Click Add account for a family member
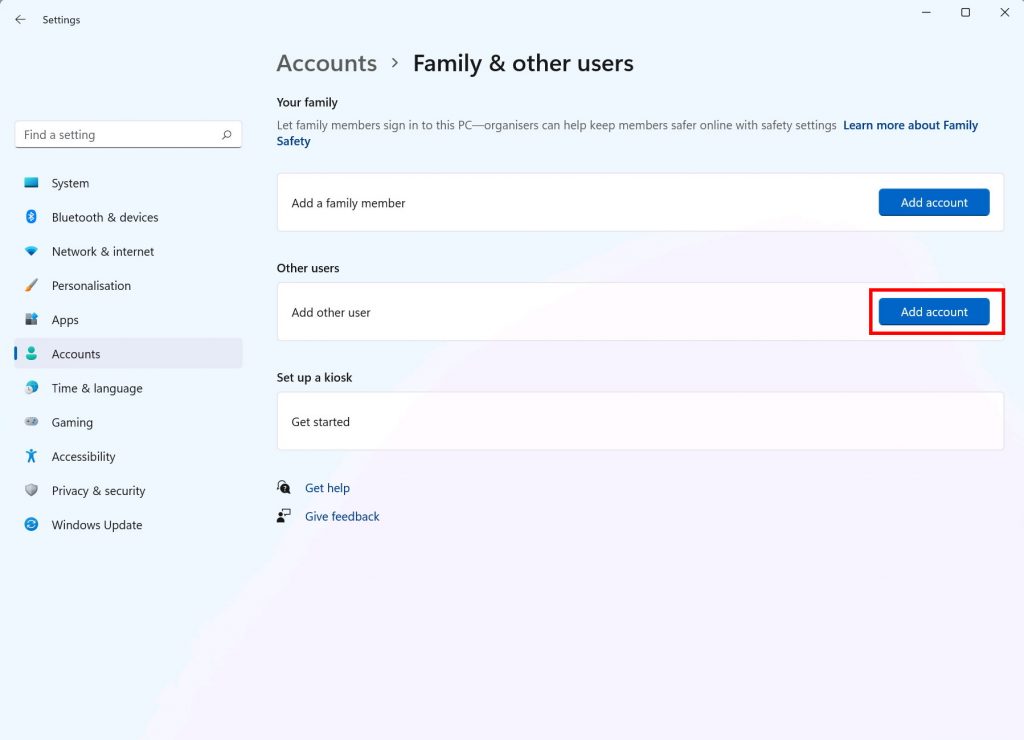The width and height of the screenshot is (1024, 740). (x=933, y=202)
